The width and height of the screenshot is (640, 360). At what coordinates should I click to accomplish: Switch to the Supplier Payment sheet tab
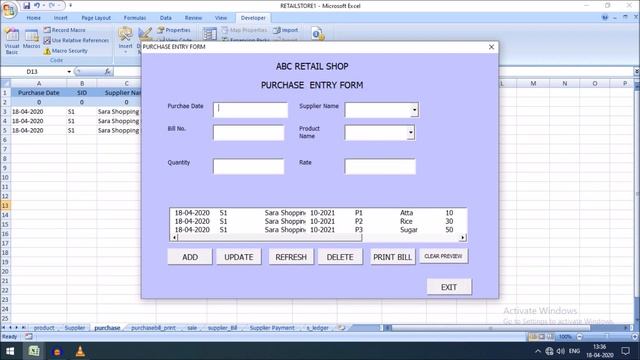point(272,328)
